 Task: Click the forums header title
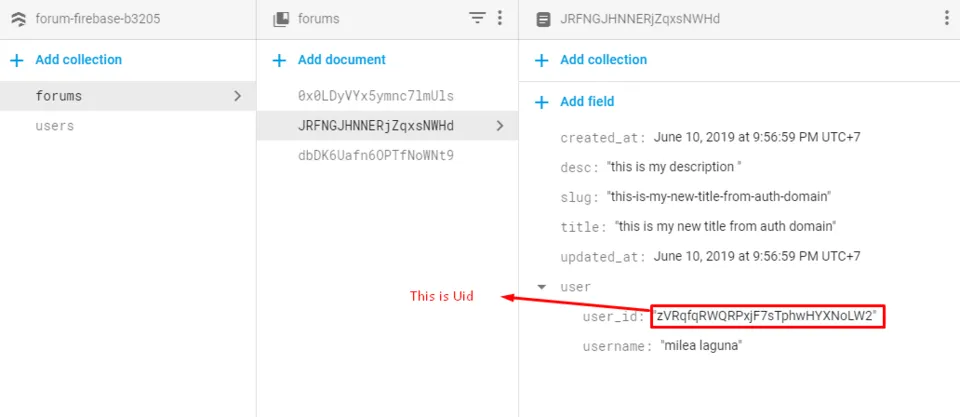pos(318,19)
